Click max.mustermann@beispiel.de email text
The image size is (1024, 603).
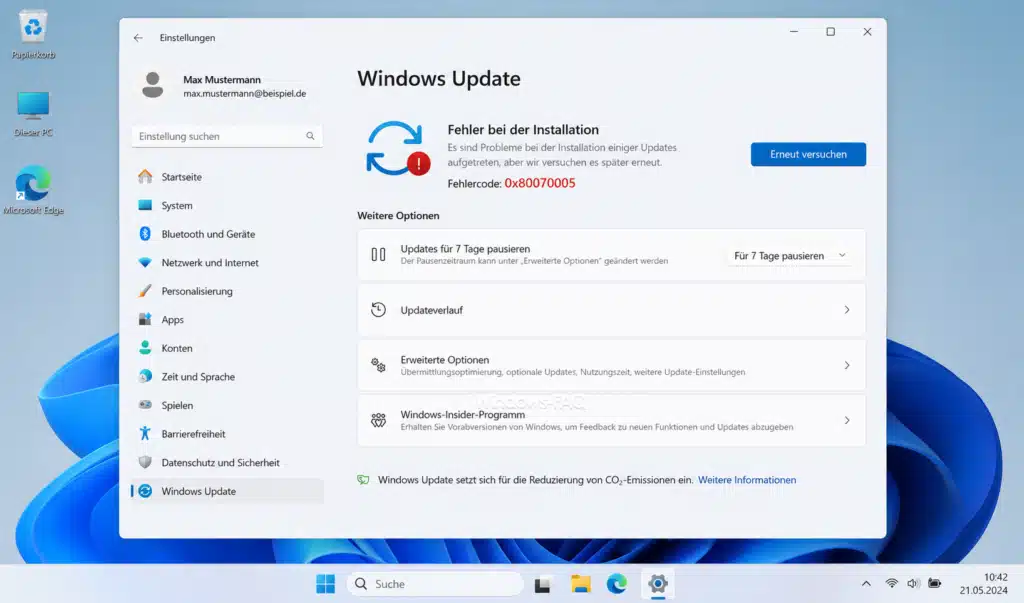[244, 93]
